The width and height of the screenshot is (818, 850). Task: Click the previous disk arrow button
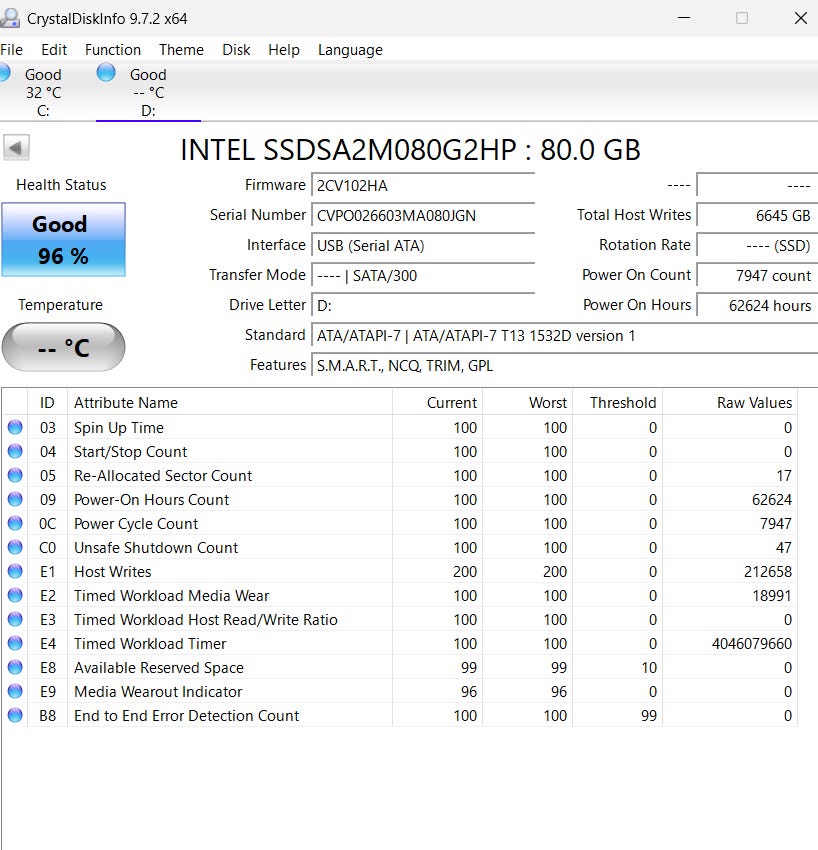pyautogui.click(x=16, y=147)
